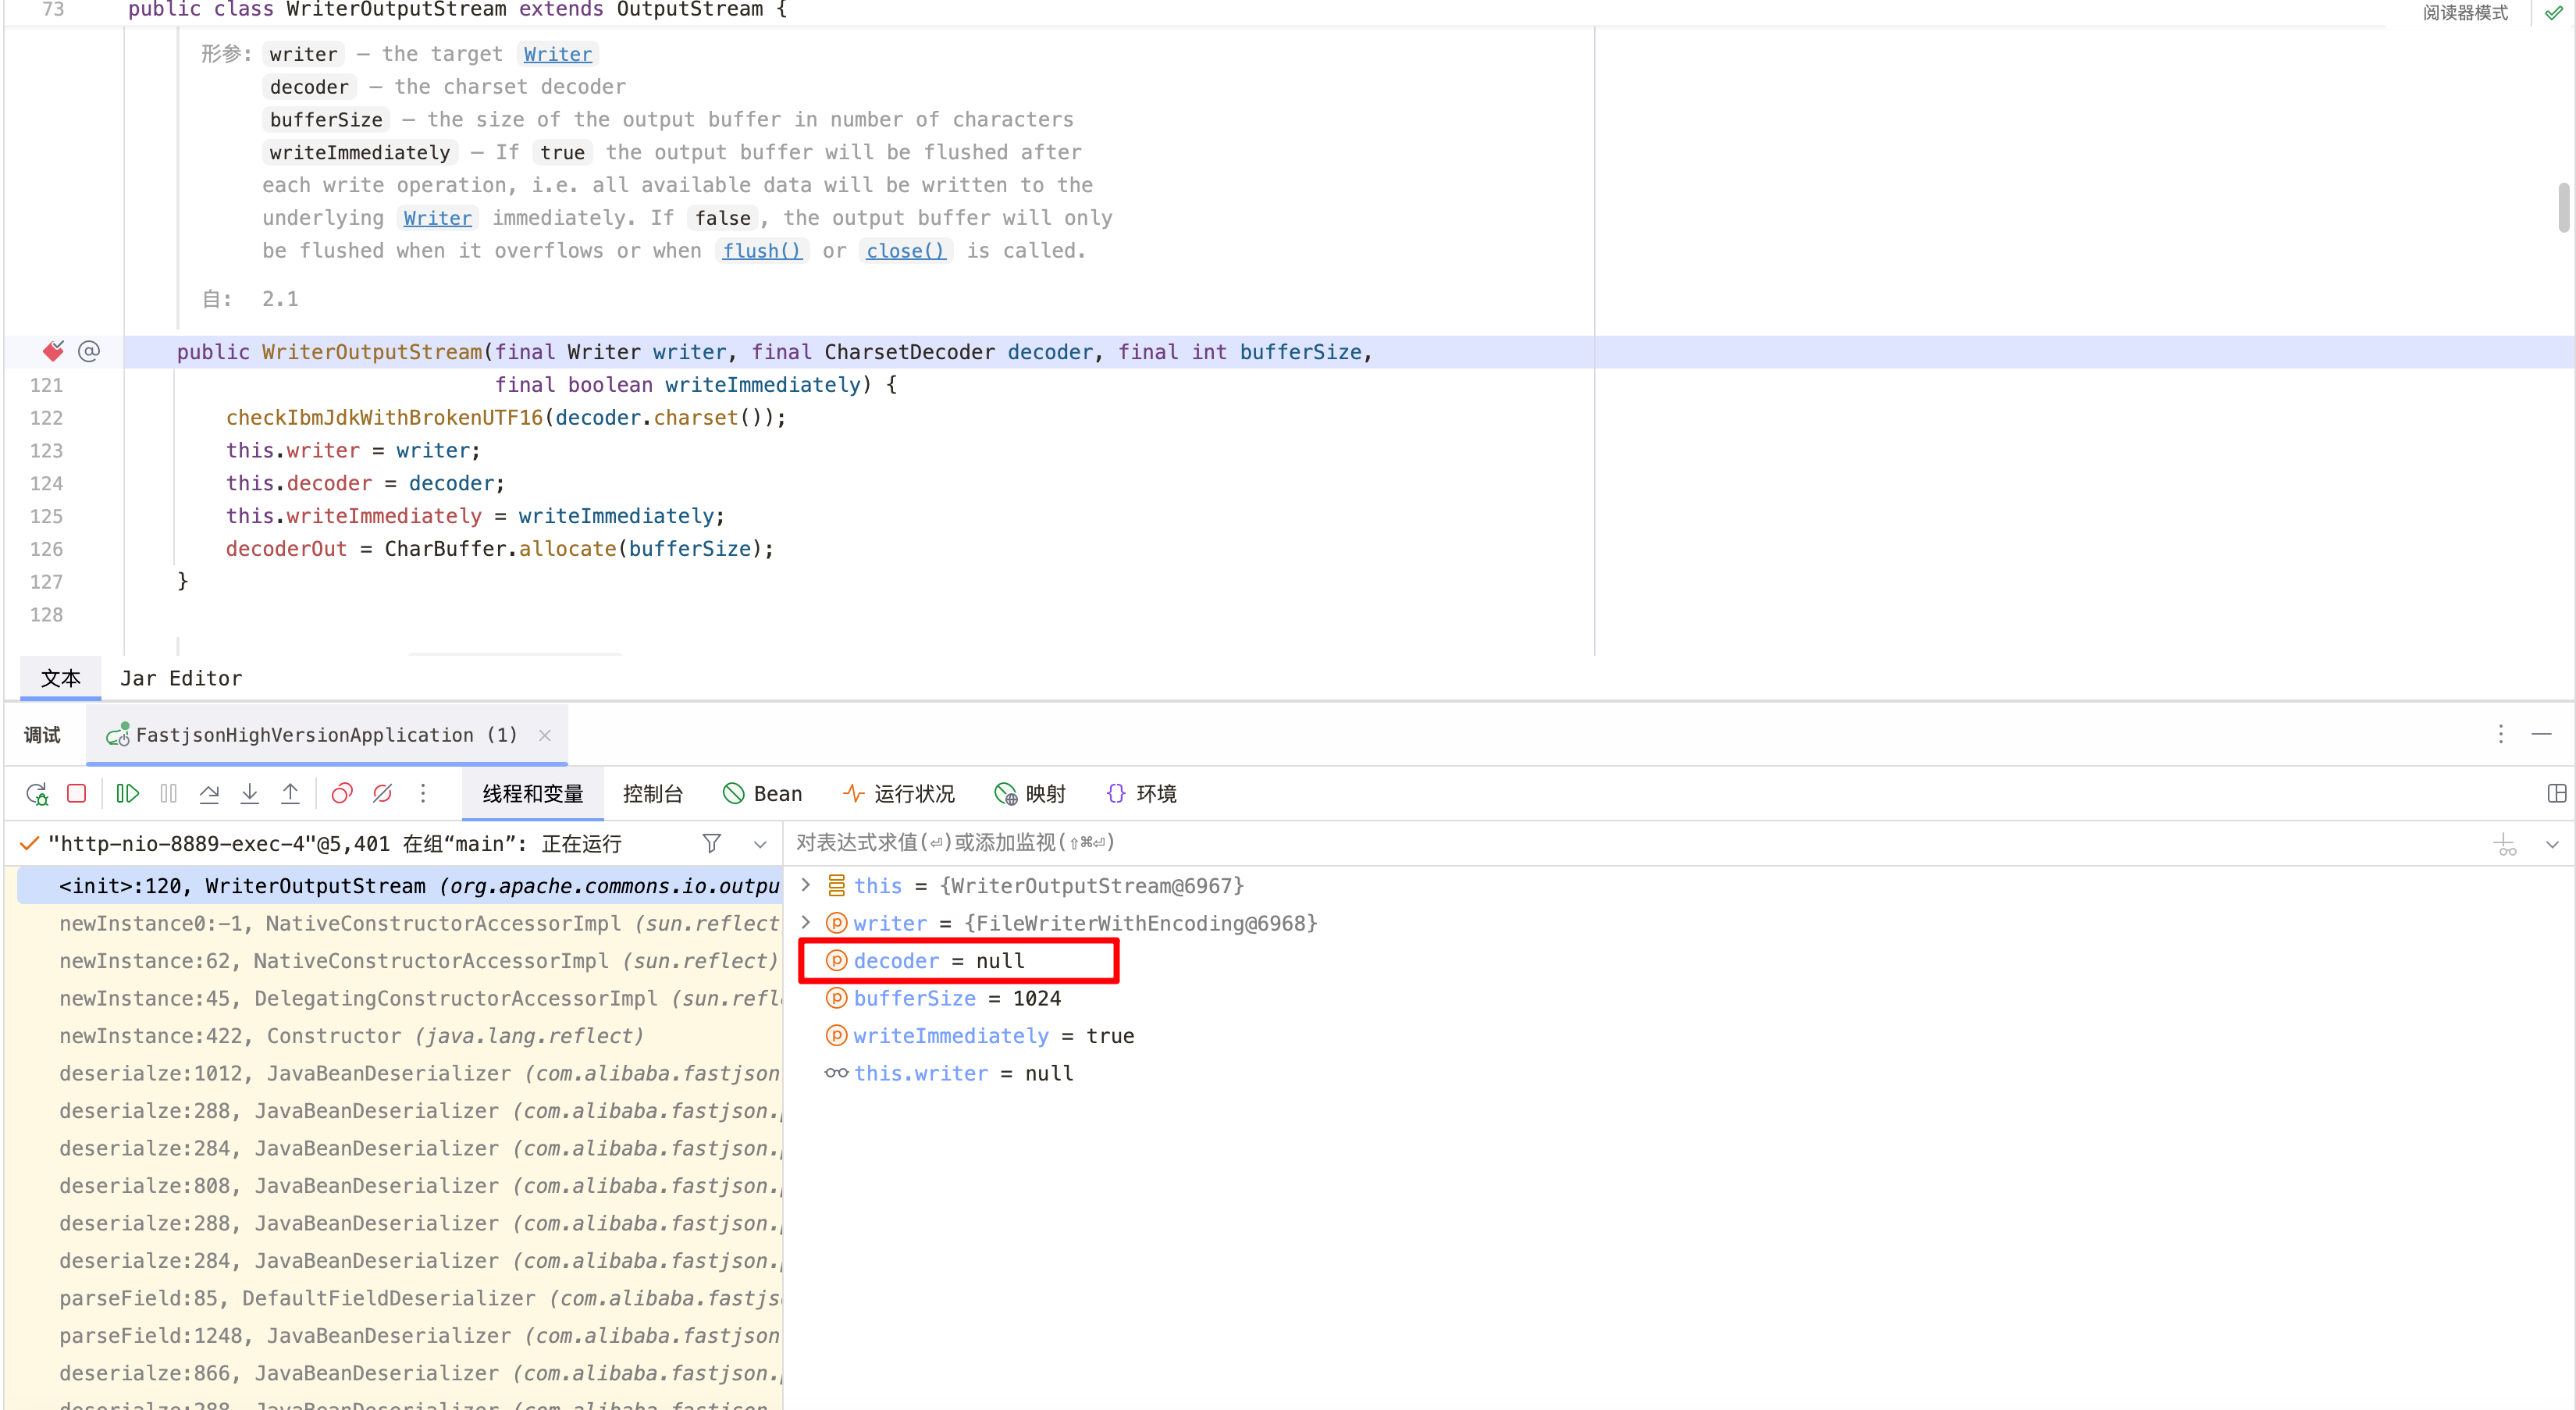
Task: Switch to the Jar Editor tab
Action: click(181, 678)
